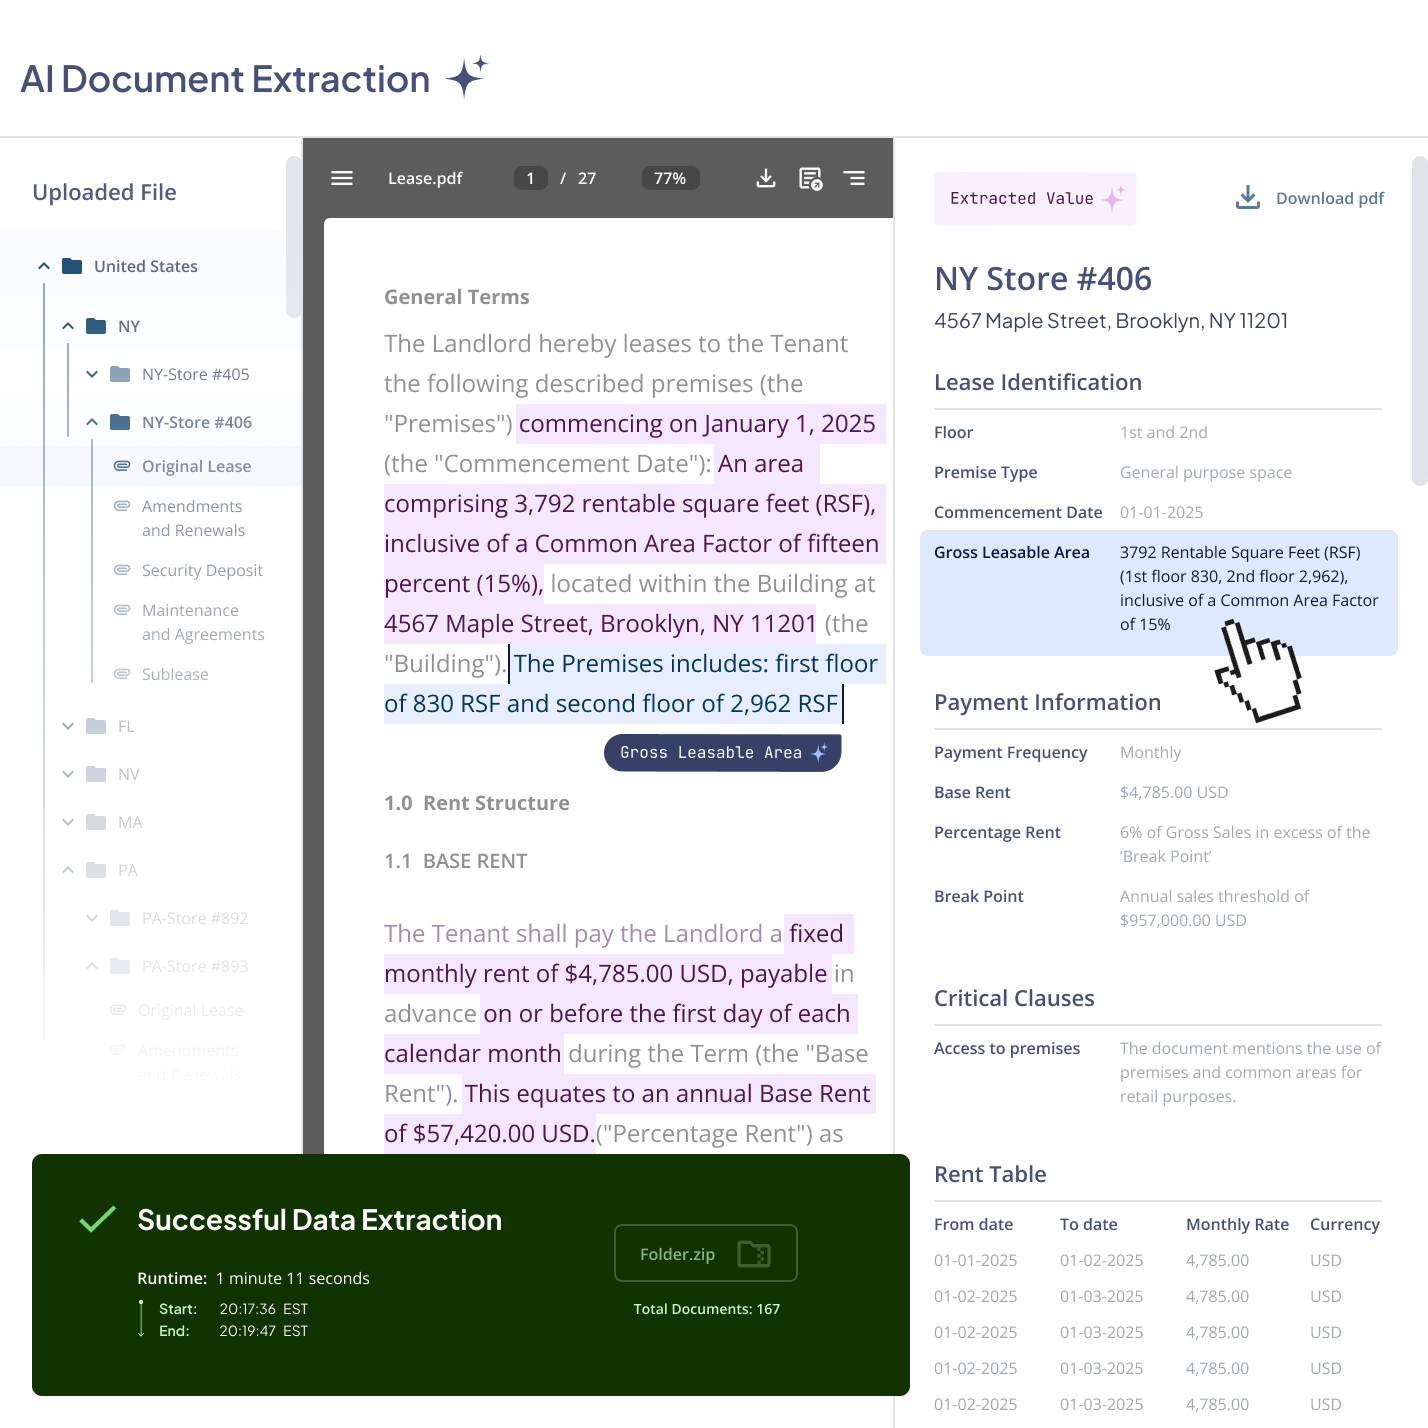The height and width of the screenshot is (1428, 1428).
Task: Open Amendments and Renewals under NY-Store #406
Action: (193, 518)
